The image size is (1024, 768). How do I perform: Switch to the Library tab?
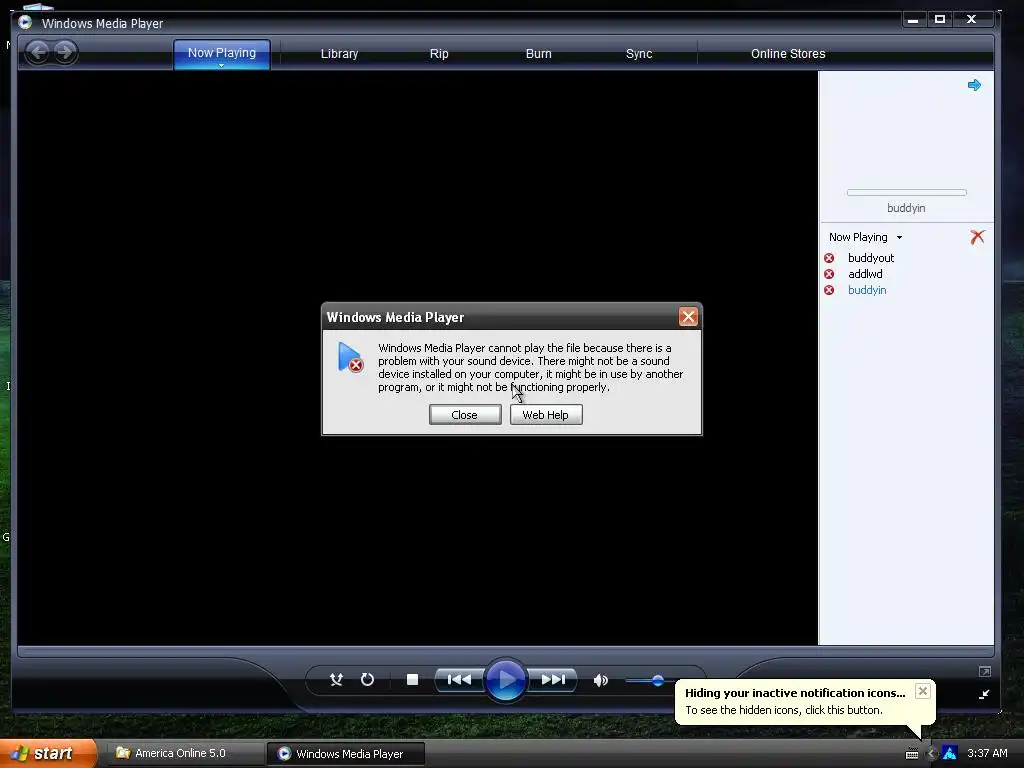tap(339, 54)
